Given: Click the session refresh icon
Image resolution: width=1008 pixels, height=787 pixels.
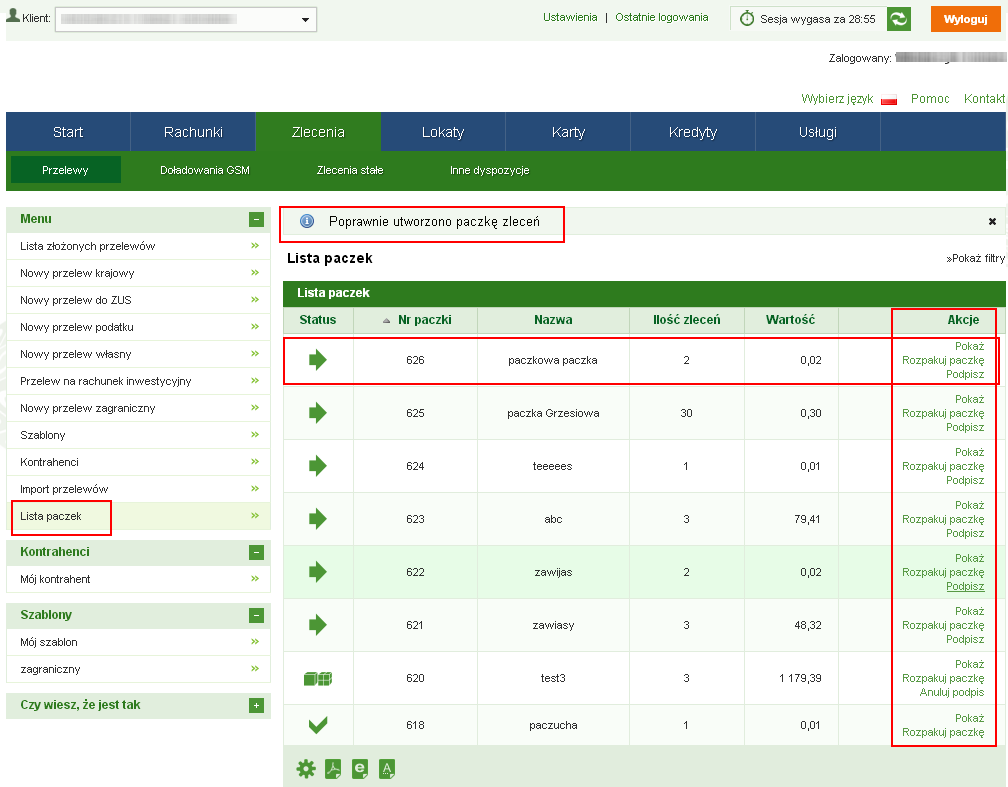Looking at the screenshot, I should 899,19.
